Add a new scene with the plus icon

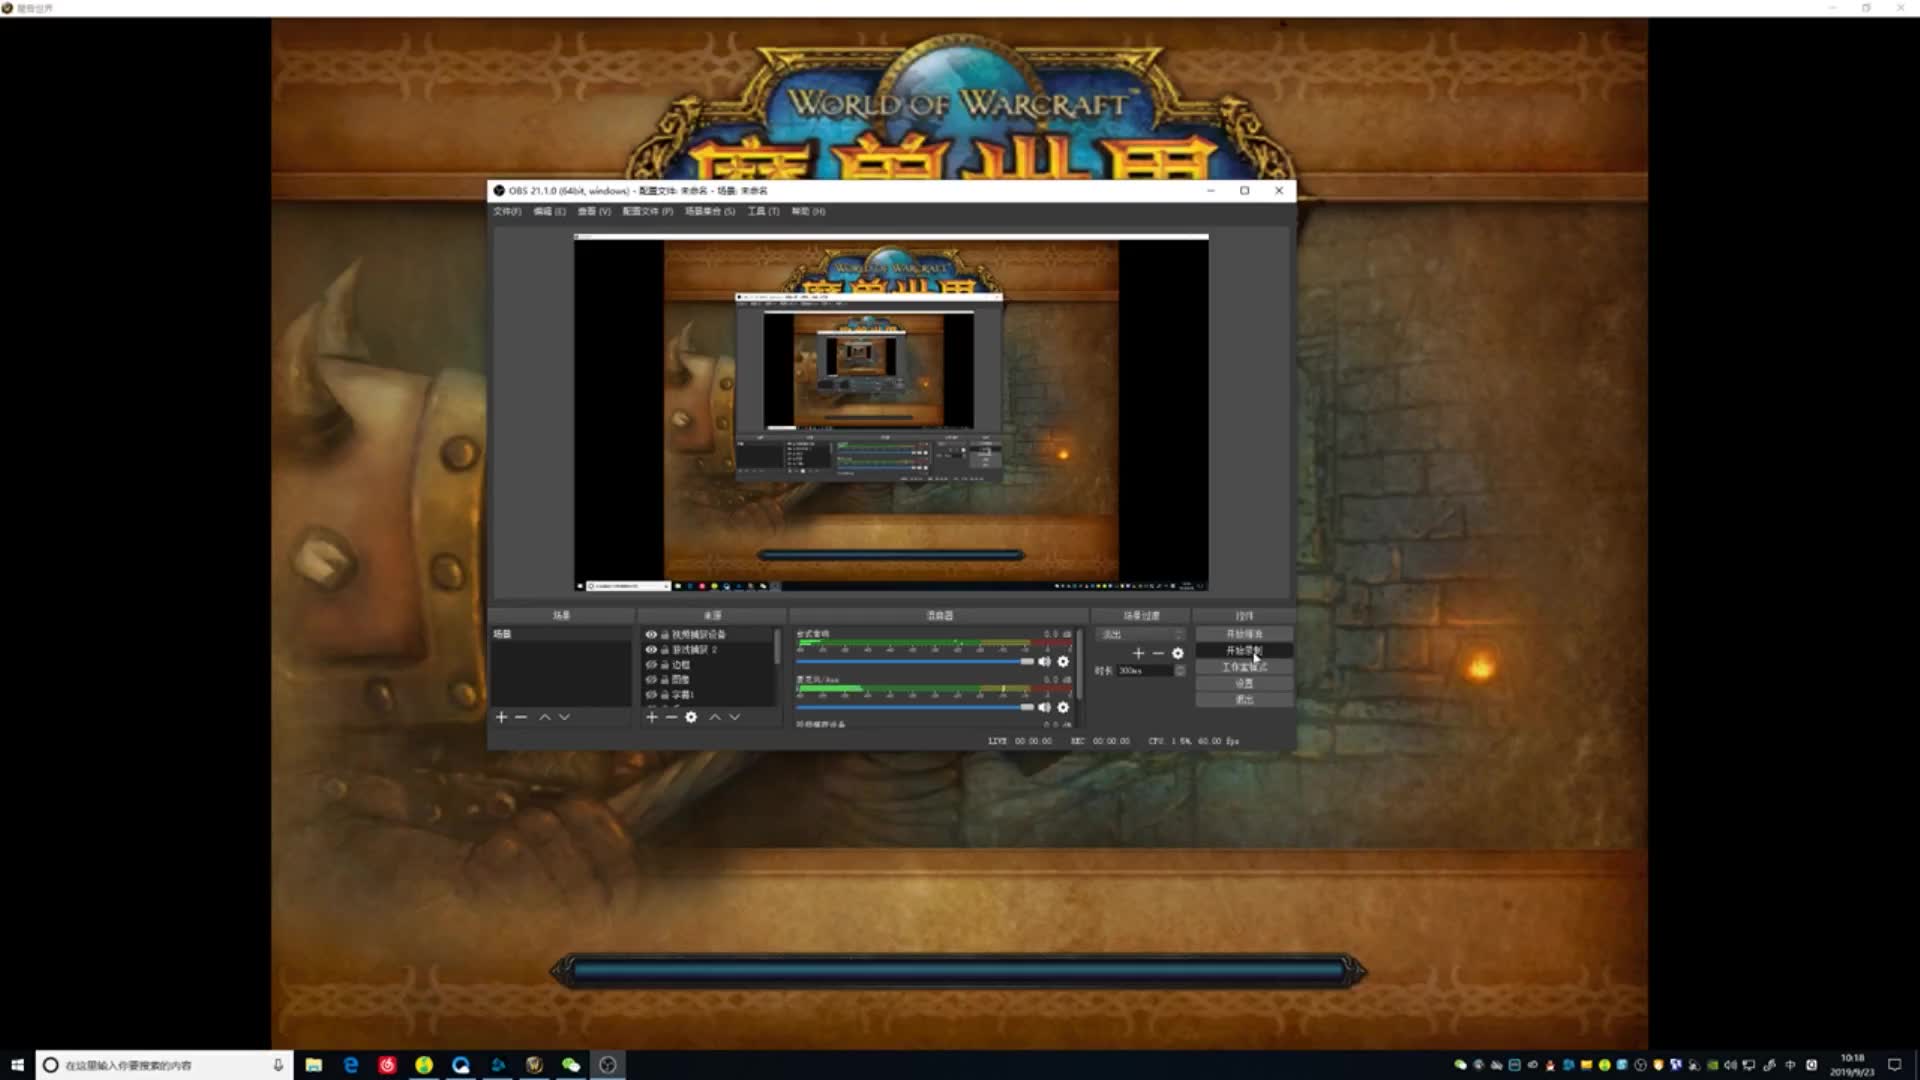[502, 717]
